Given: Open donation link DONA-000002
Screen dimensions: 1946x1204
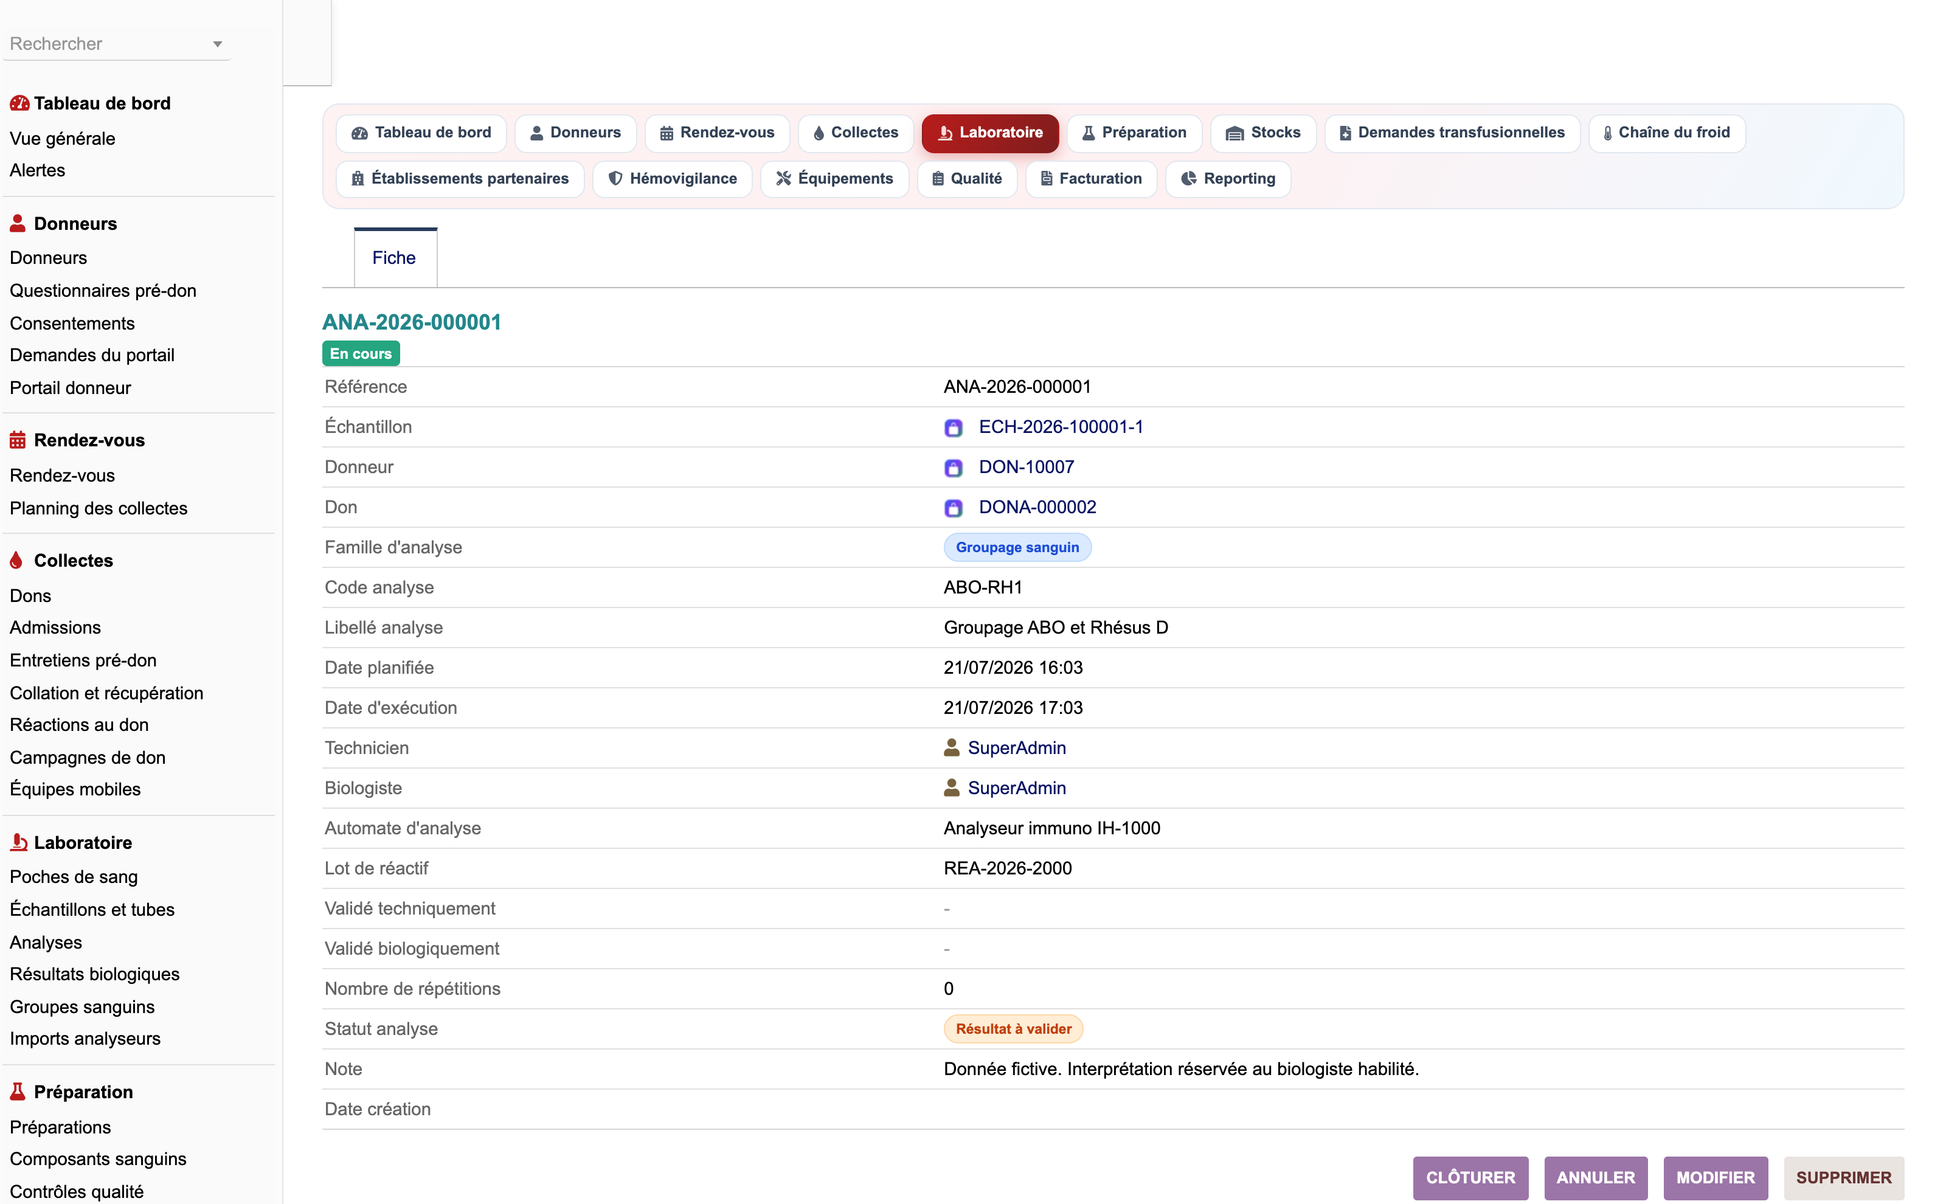Looking at the screenshot, I should 1037,507.
